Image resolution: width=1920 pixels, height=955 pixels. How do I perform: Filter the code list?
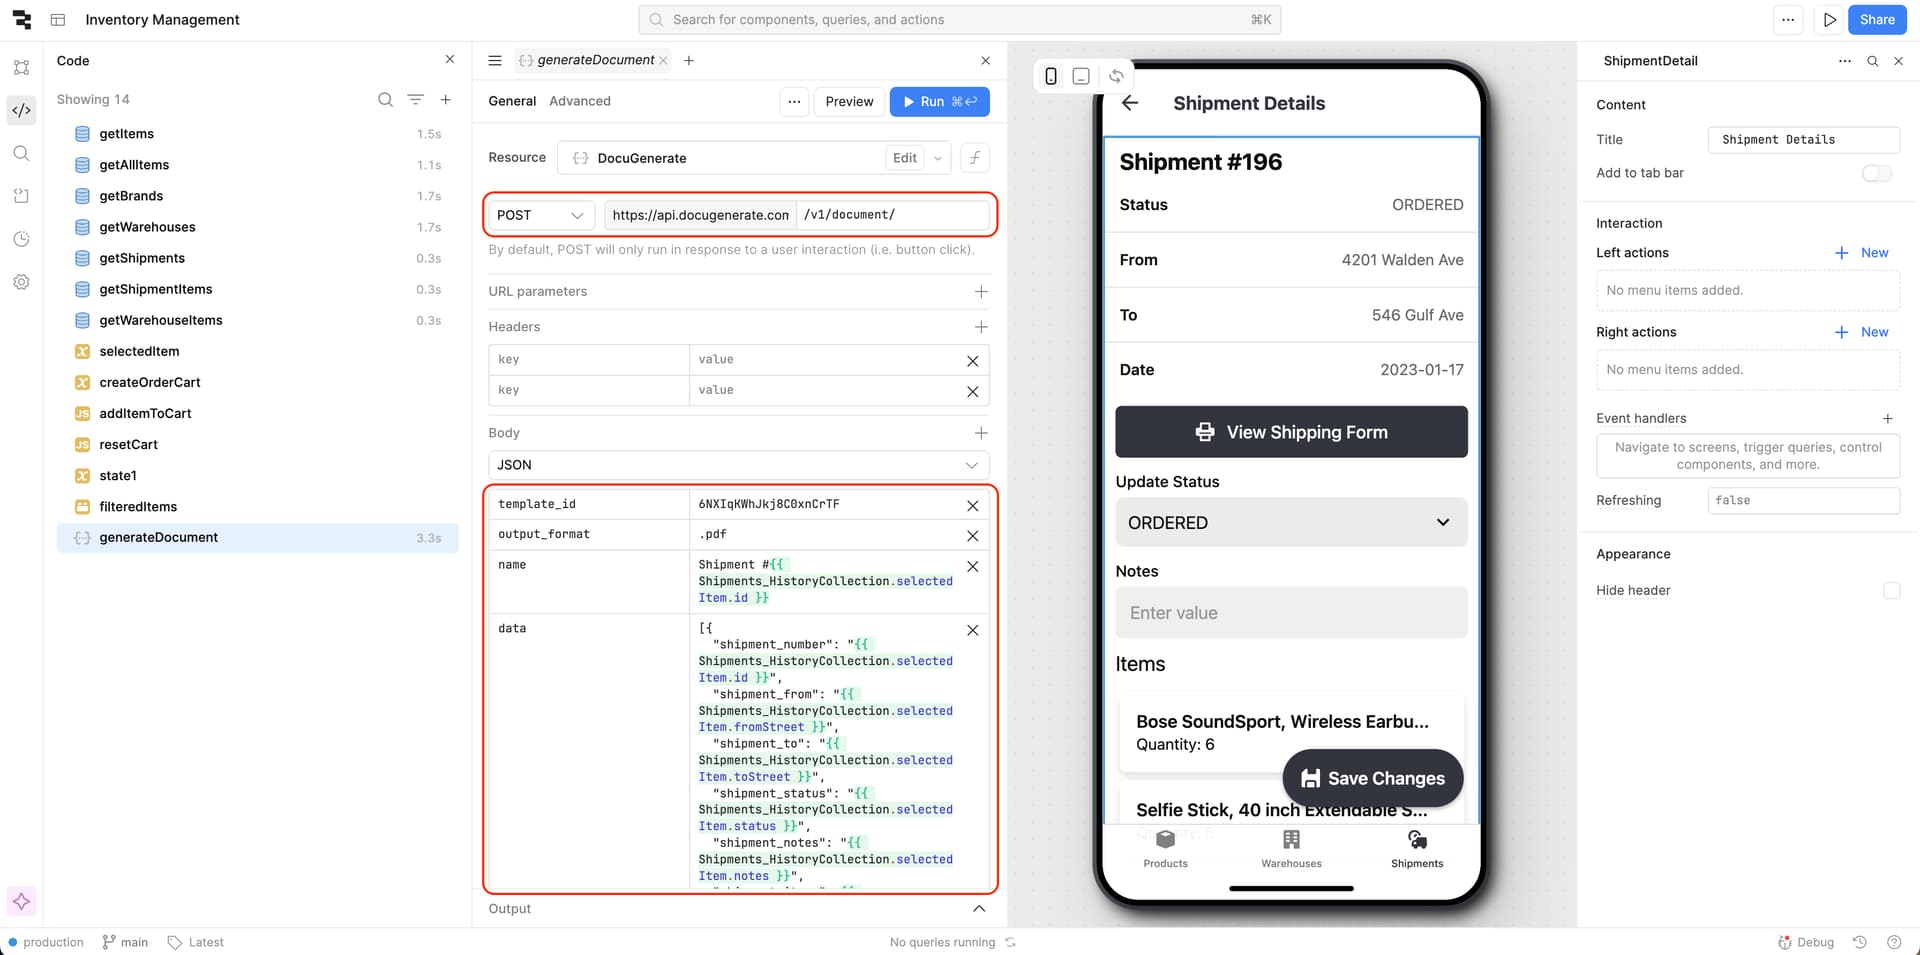pyautogui.click(x=416, y=99)
